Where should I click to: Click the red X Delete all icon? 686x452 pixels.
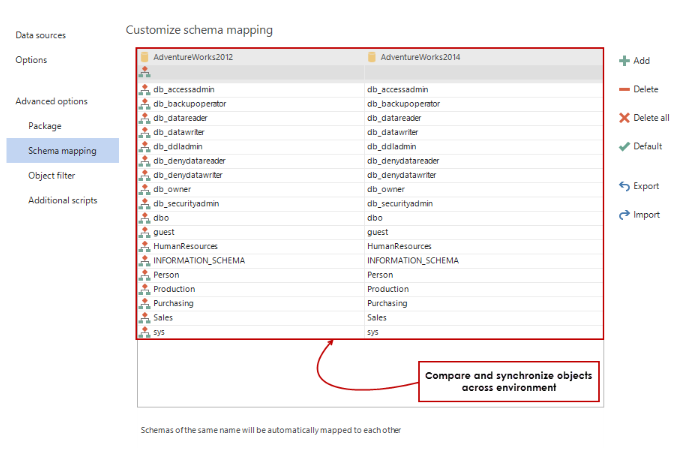pos(624,118)
